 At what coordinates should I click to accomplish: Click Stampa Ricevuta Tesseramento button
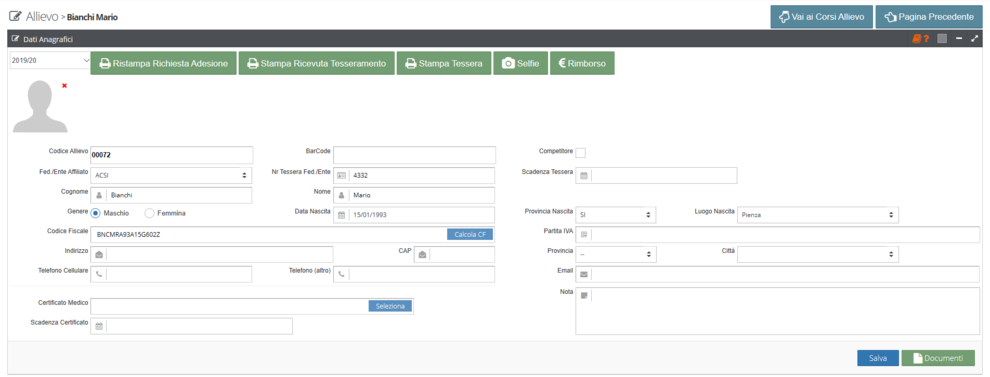coord(316,63)
